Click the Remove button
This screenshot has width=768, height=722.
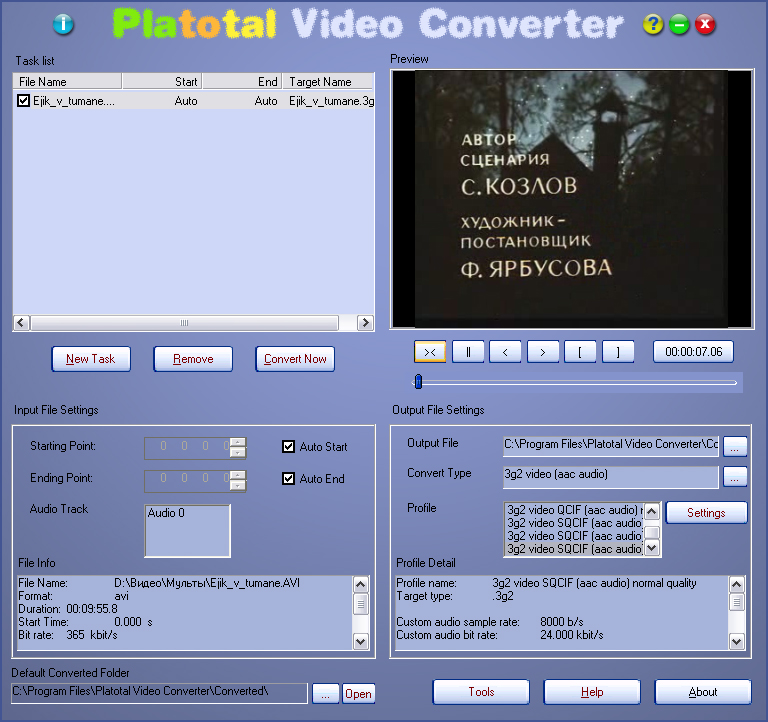tap(193, 359)
